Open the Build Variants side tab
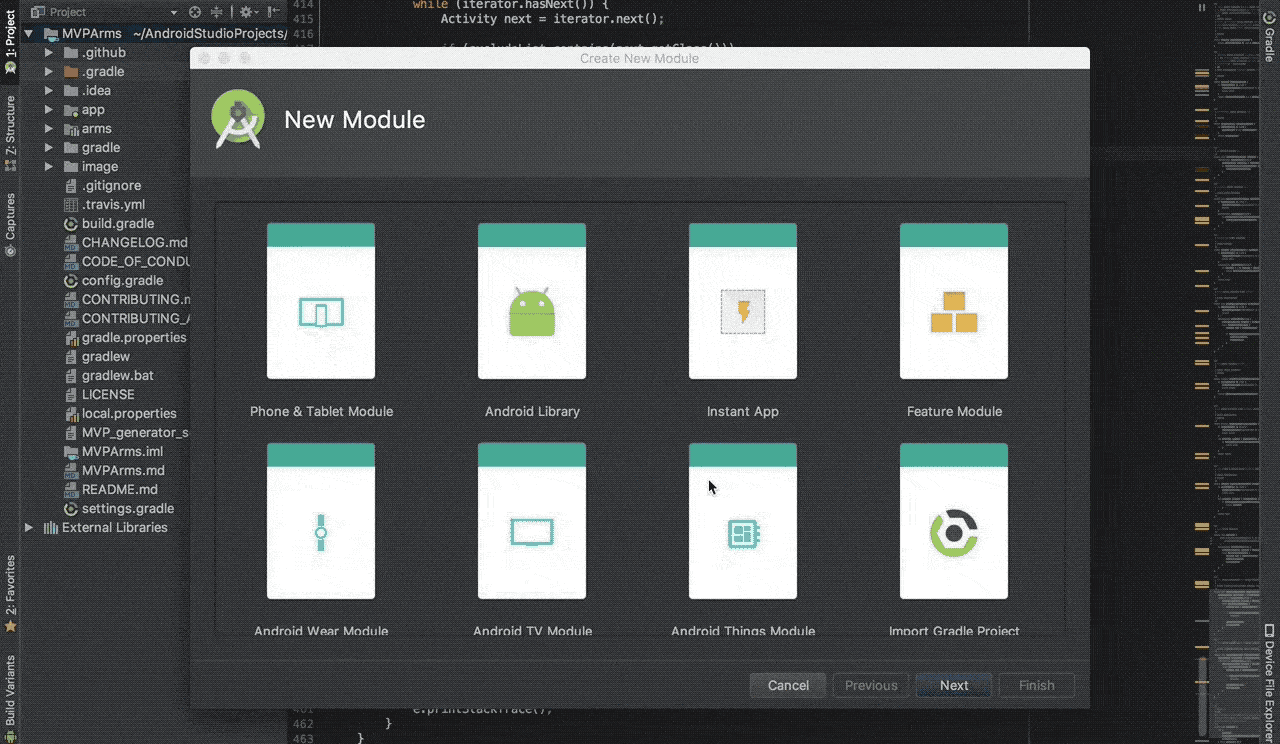 pyautogui.click(x=10, y=690)
